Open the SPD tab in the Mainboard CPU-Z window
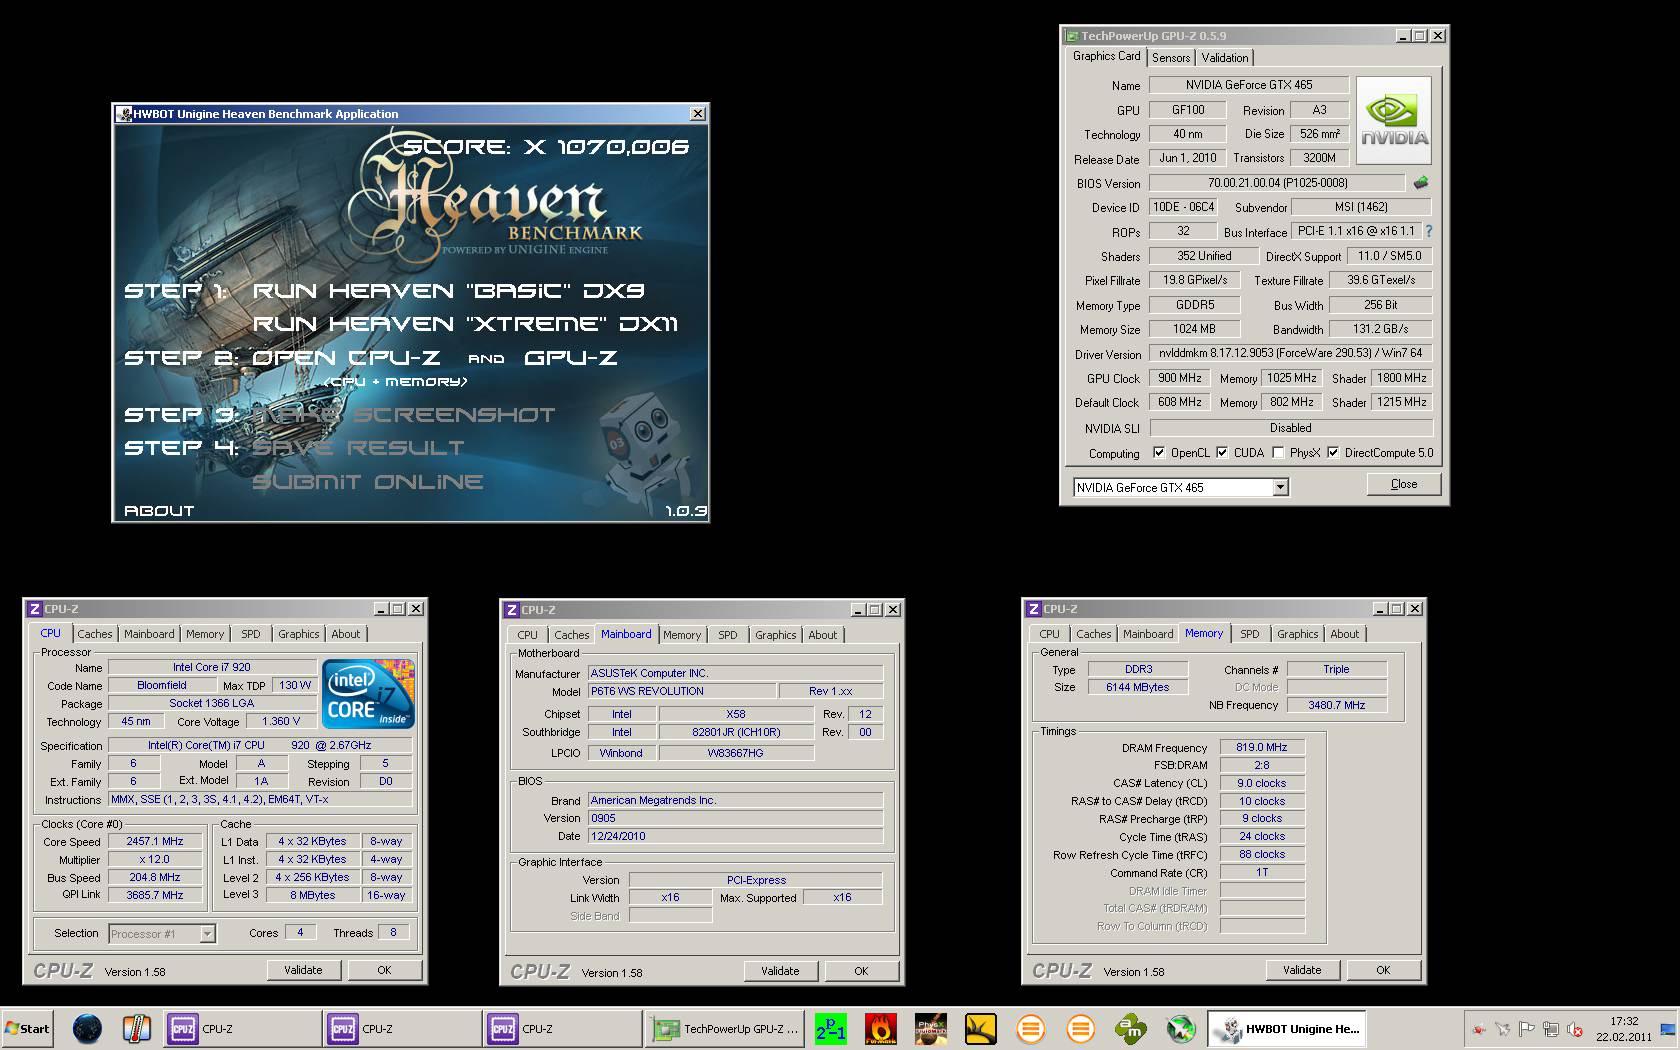This screenshot has height=1050, width=1680. [x=727, y=635]
